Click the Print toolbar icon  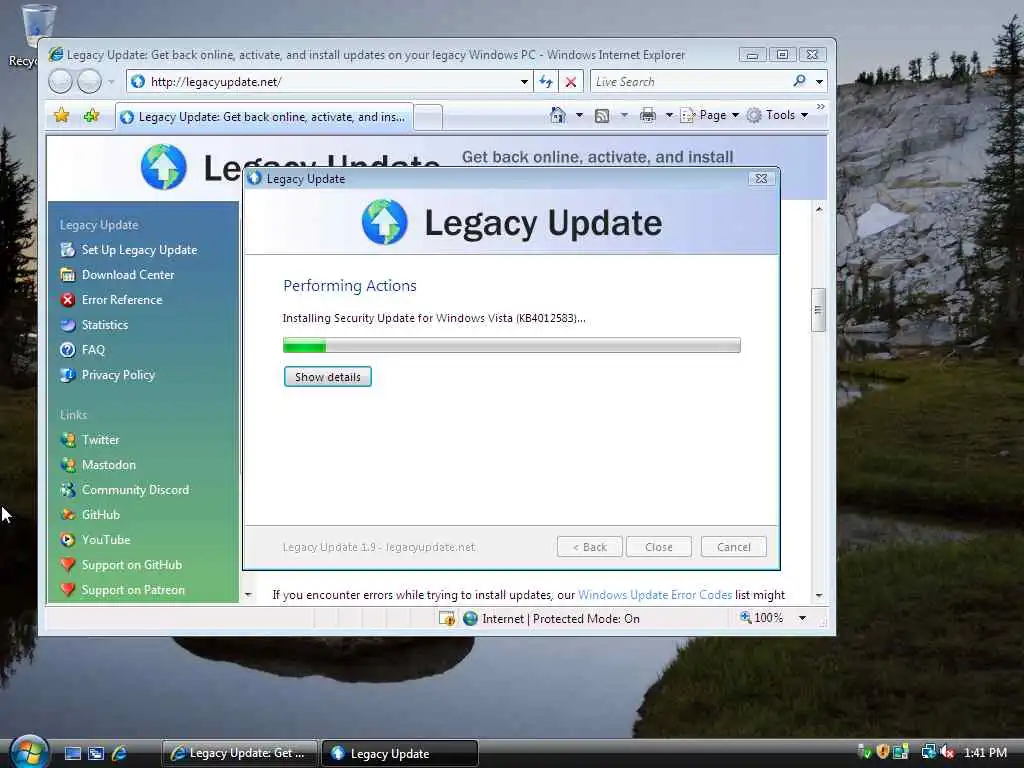647,116
